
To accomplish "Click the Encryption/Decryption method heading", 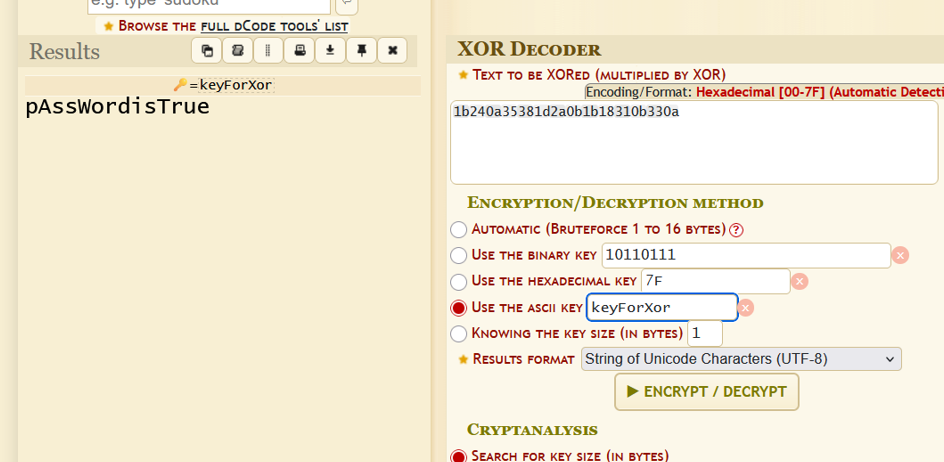I will coord(615,203).
